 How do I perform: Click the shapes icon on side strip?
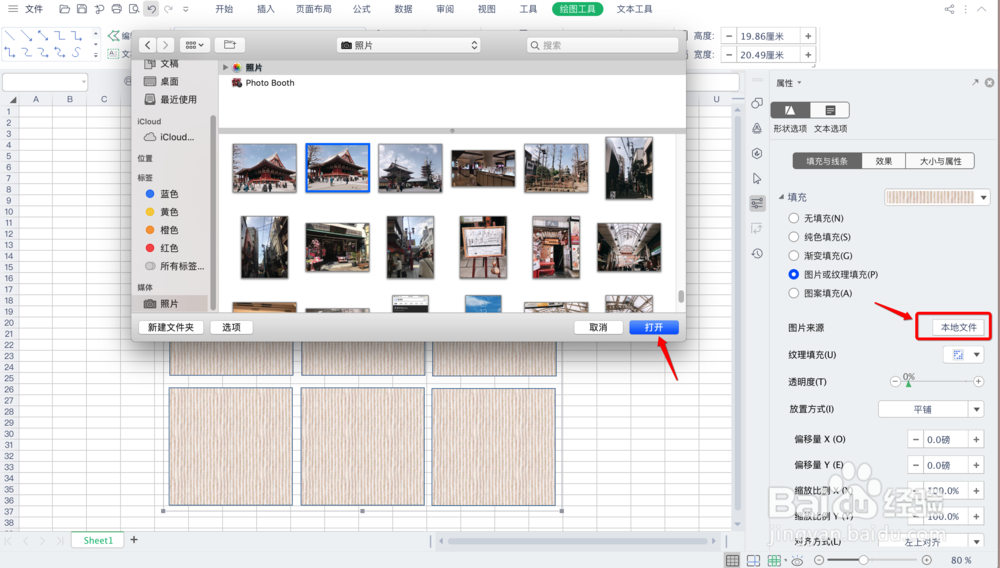pyautogui.click(x=757, y=103)
